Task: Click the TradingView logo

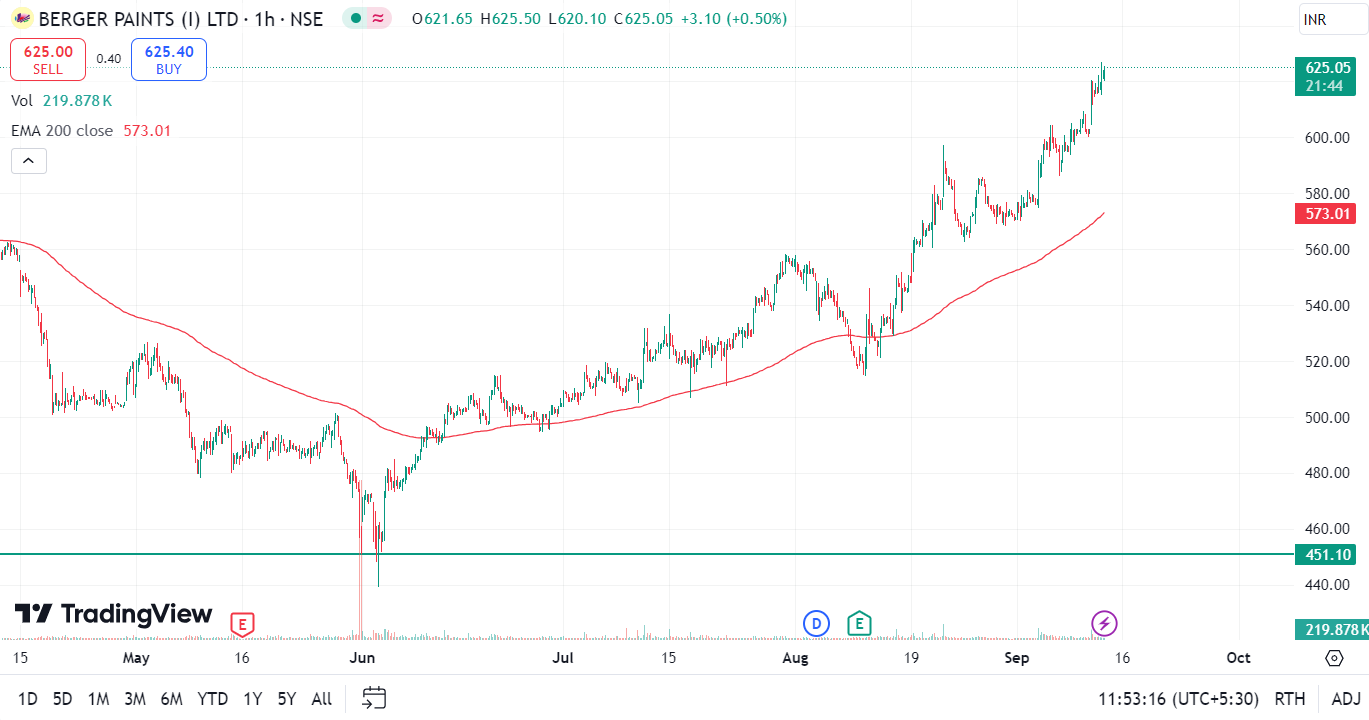Action: pos(113,613)
